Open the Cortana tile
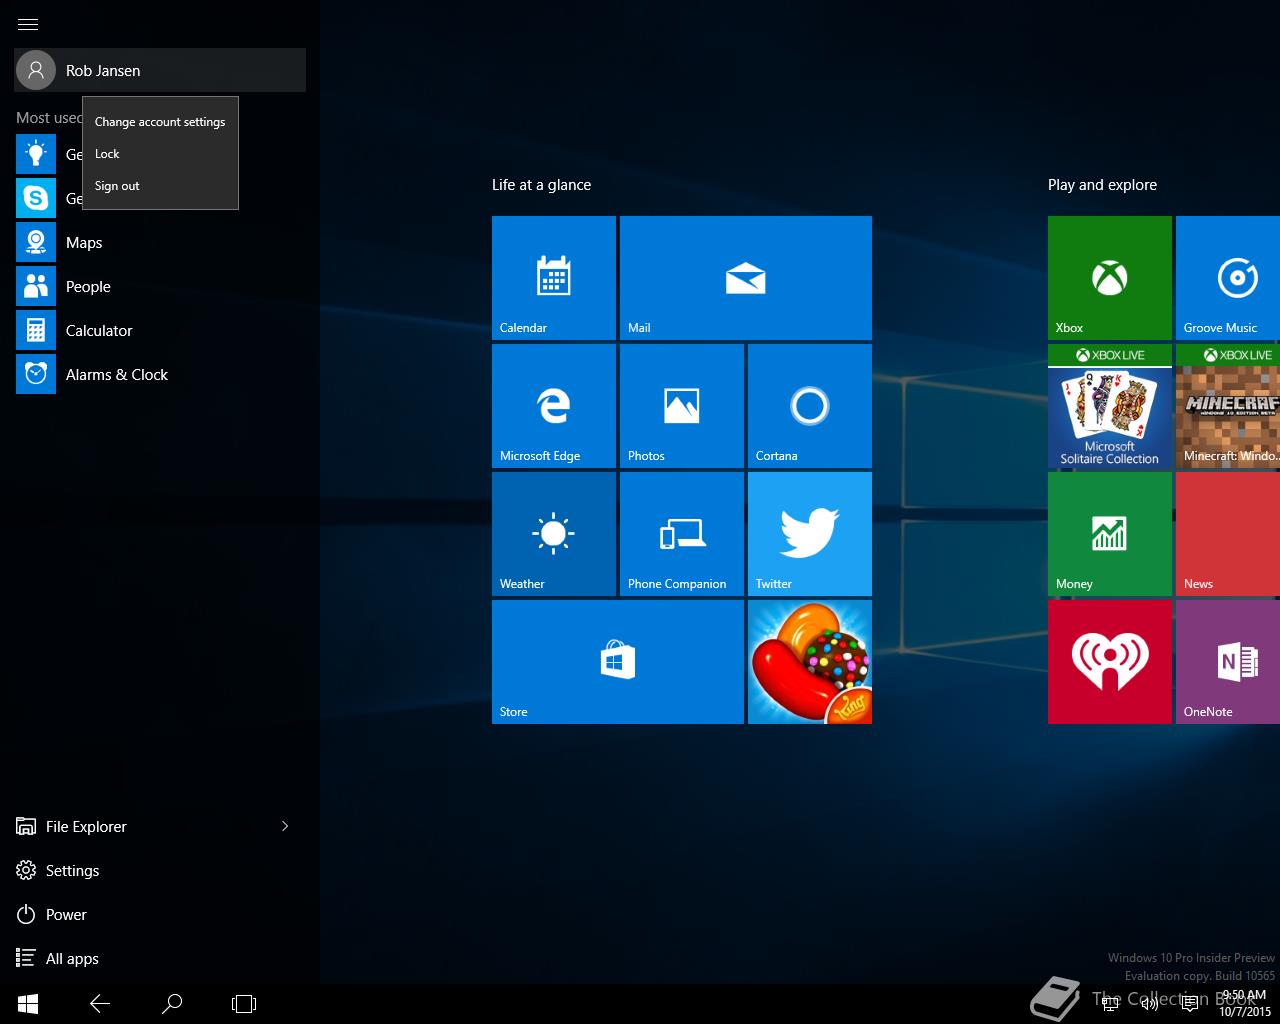This screenshot has height=1024, width=1280. pyautogui.click(x=810, y=406)
